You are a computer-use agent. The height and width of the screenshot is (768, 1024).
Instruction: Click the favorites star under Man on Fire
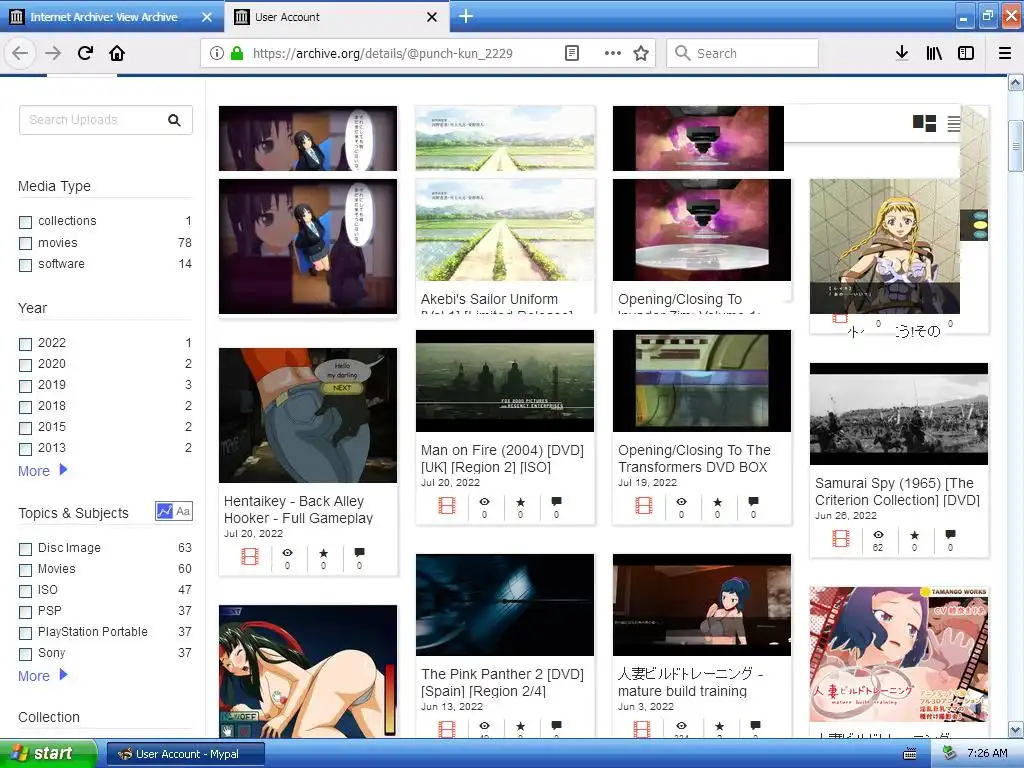point(520,502)
